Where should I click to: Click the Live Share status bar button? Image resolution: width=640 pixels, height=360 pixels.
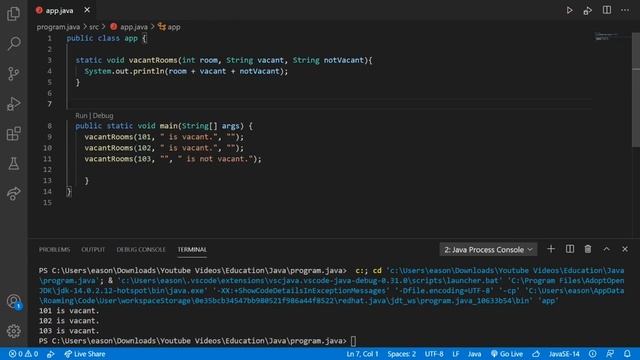[85, 354]
